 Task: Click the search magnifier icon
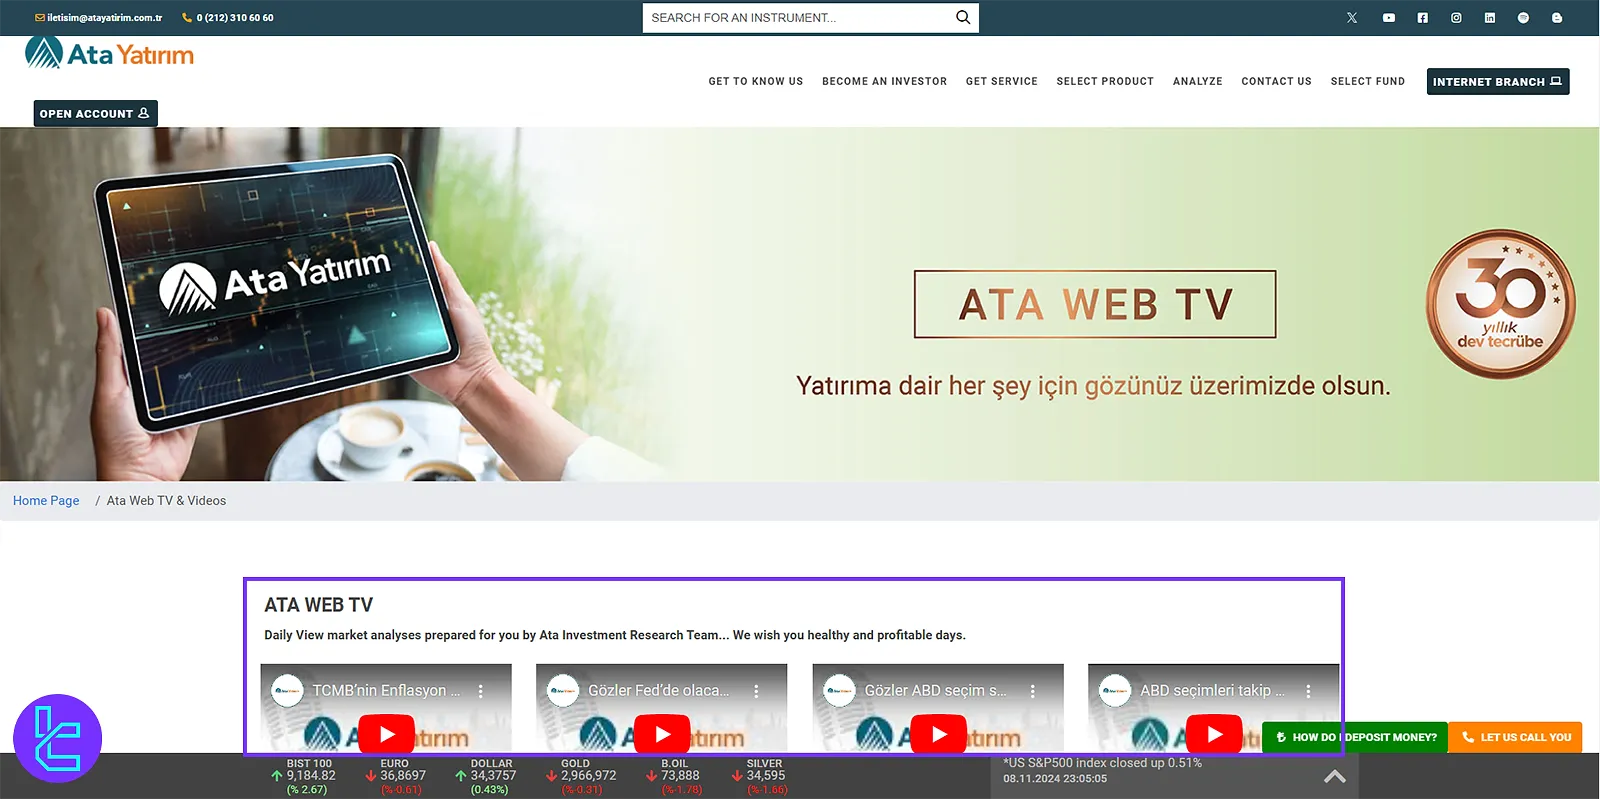coord(963,17)
